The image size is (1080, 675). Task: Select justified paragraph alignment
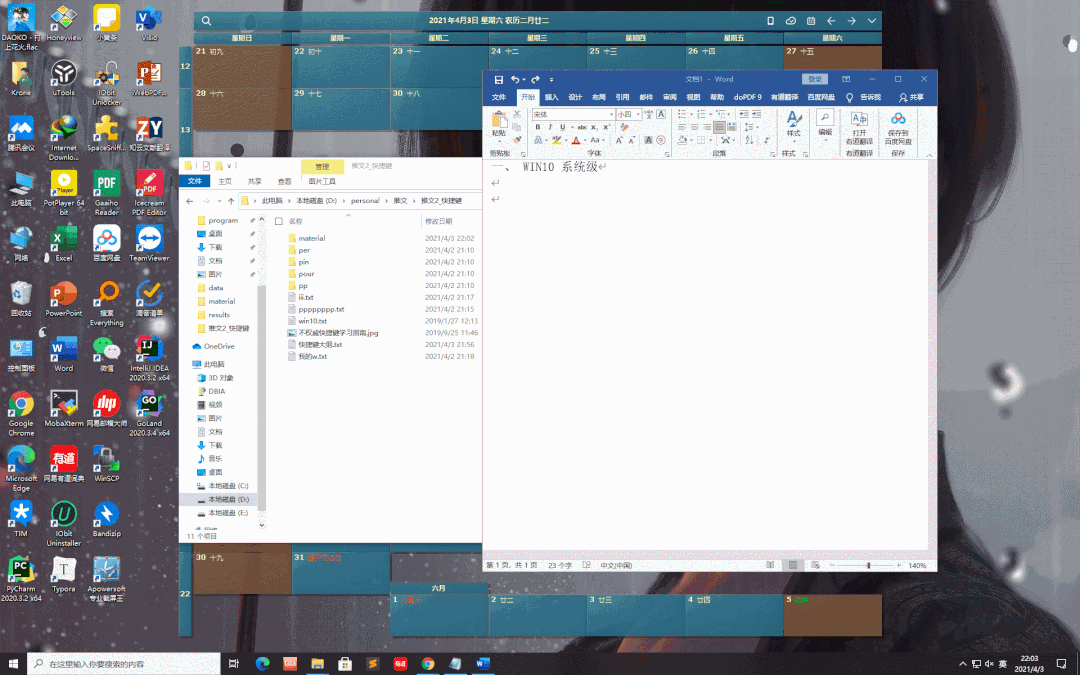[x=719, y=127]
